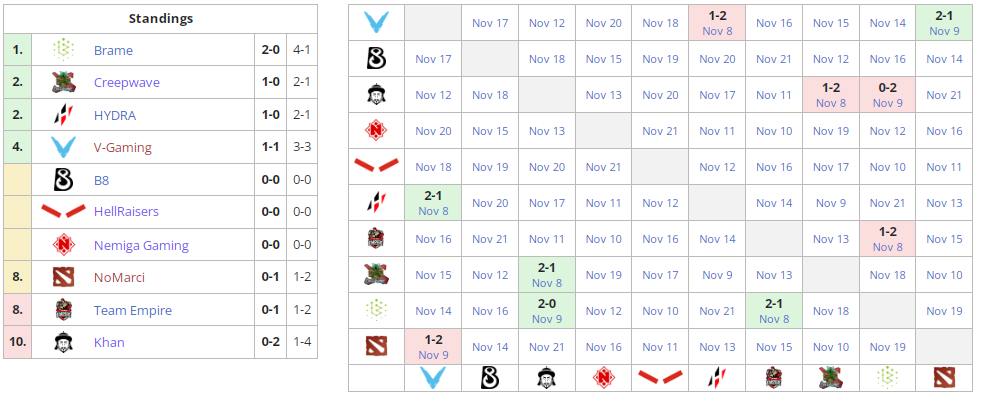Screen dimensions: 988x407
Task: Select V-Gaming logo in crosstable left column
Action: pos(377,23)
